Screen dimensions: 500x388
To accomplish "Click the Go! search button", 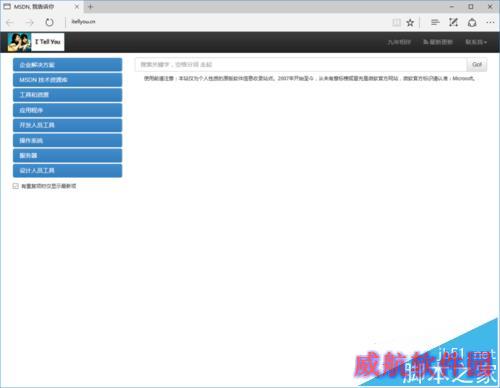I will click(x=477, y=65).
